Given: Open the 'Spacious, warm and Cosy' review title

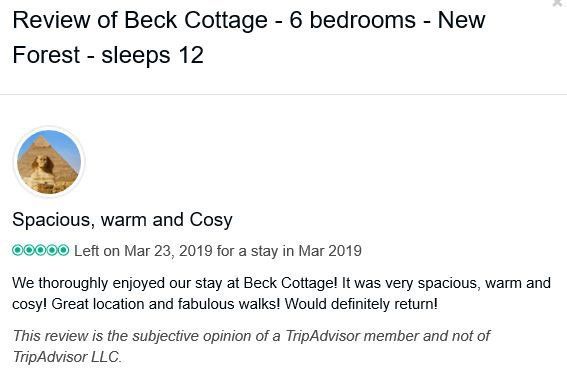Looking at the screenshot, I should tap(122, 220).
